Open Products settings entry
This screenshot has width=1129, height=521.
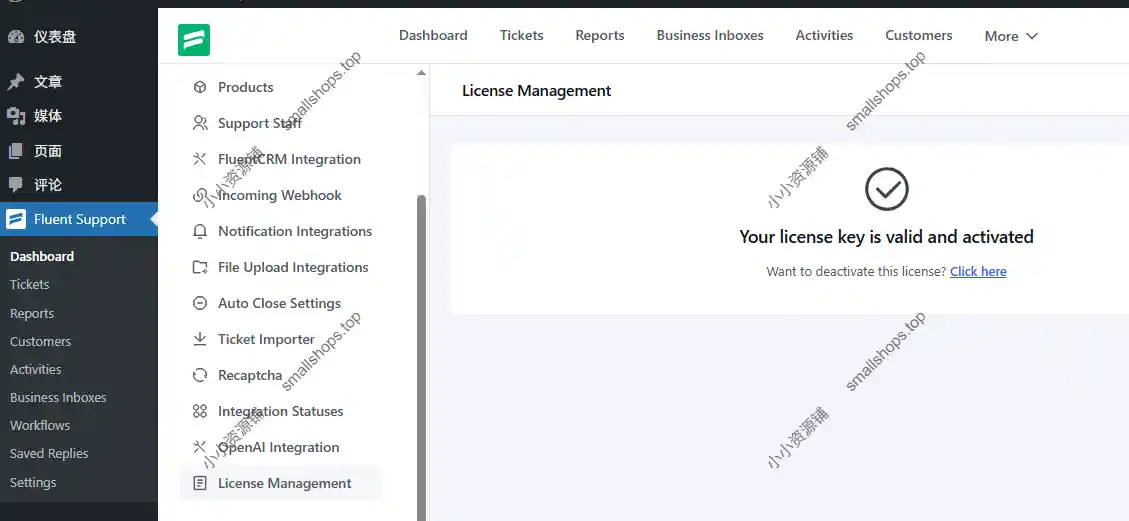(281, 87)
